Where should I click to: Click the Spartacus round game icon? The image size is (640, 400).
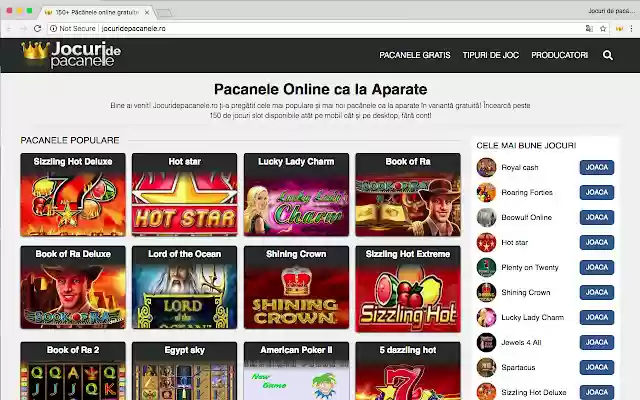(486, 367)
